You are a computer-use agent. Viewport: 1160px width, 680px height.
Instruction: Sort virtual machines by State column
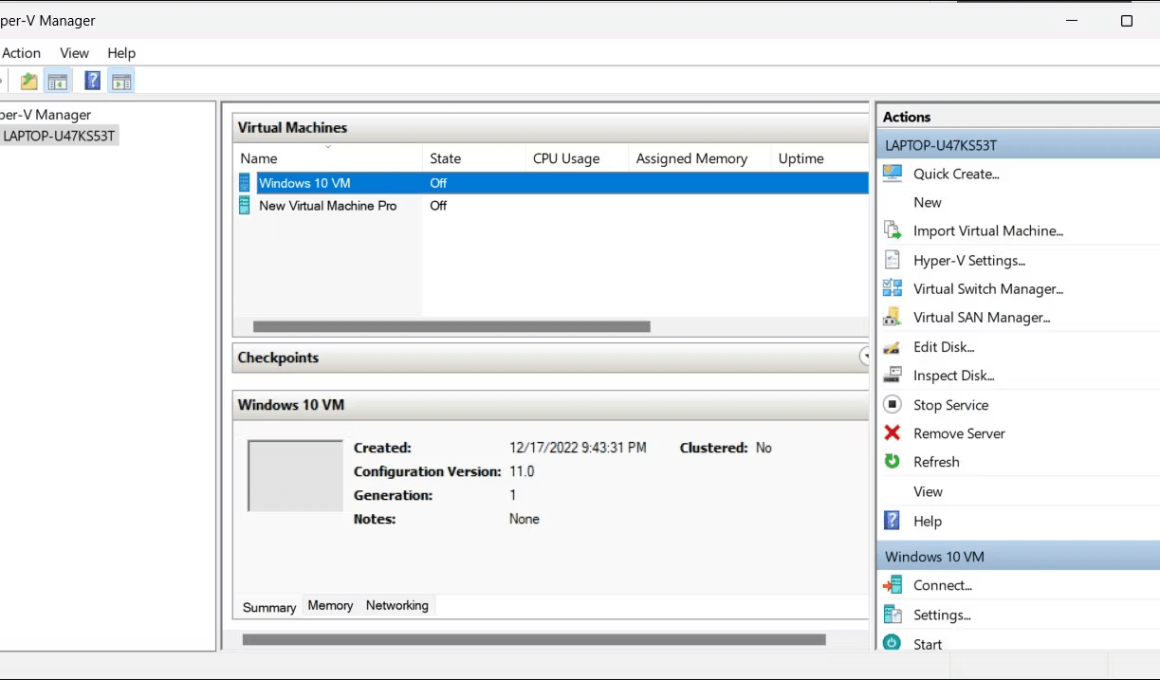tap(473, 158)
